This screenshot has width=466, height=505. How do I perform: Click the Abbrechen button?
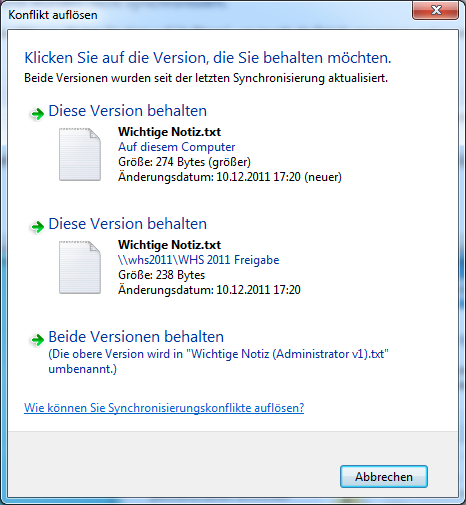[x=384, y=477]
